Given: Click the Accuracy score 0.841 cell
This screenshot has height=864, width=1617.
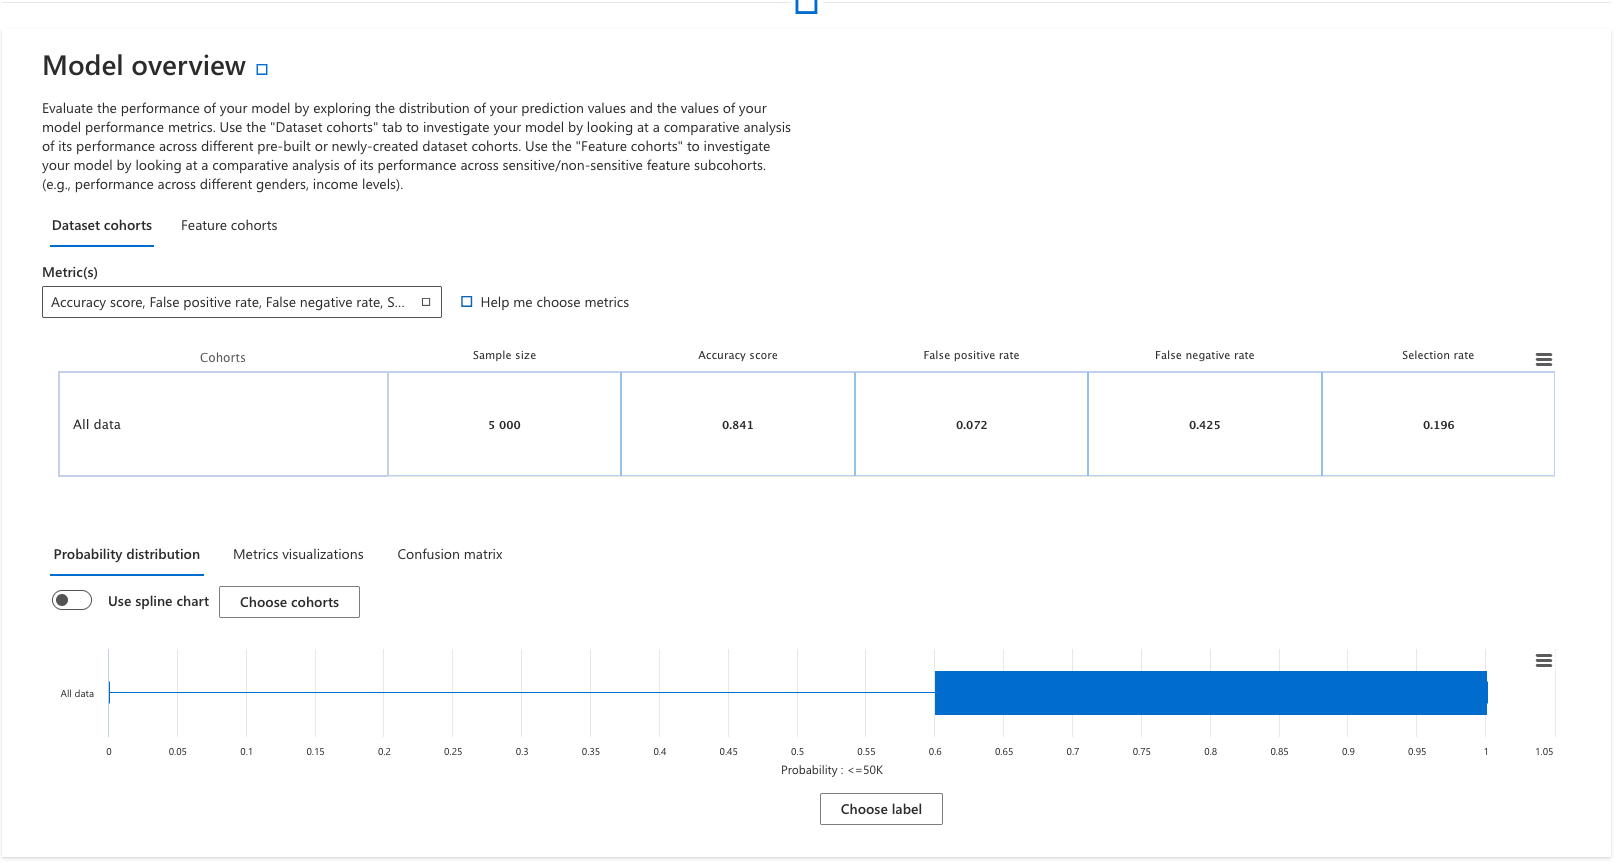Looking at the screenshot, I should click(x=738, y=425).
